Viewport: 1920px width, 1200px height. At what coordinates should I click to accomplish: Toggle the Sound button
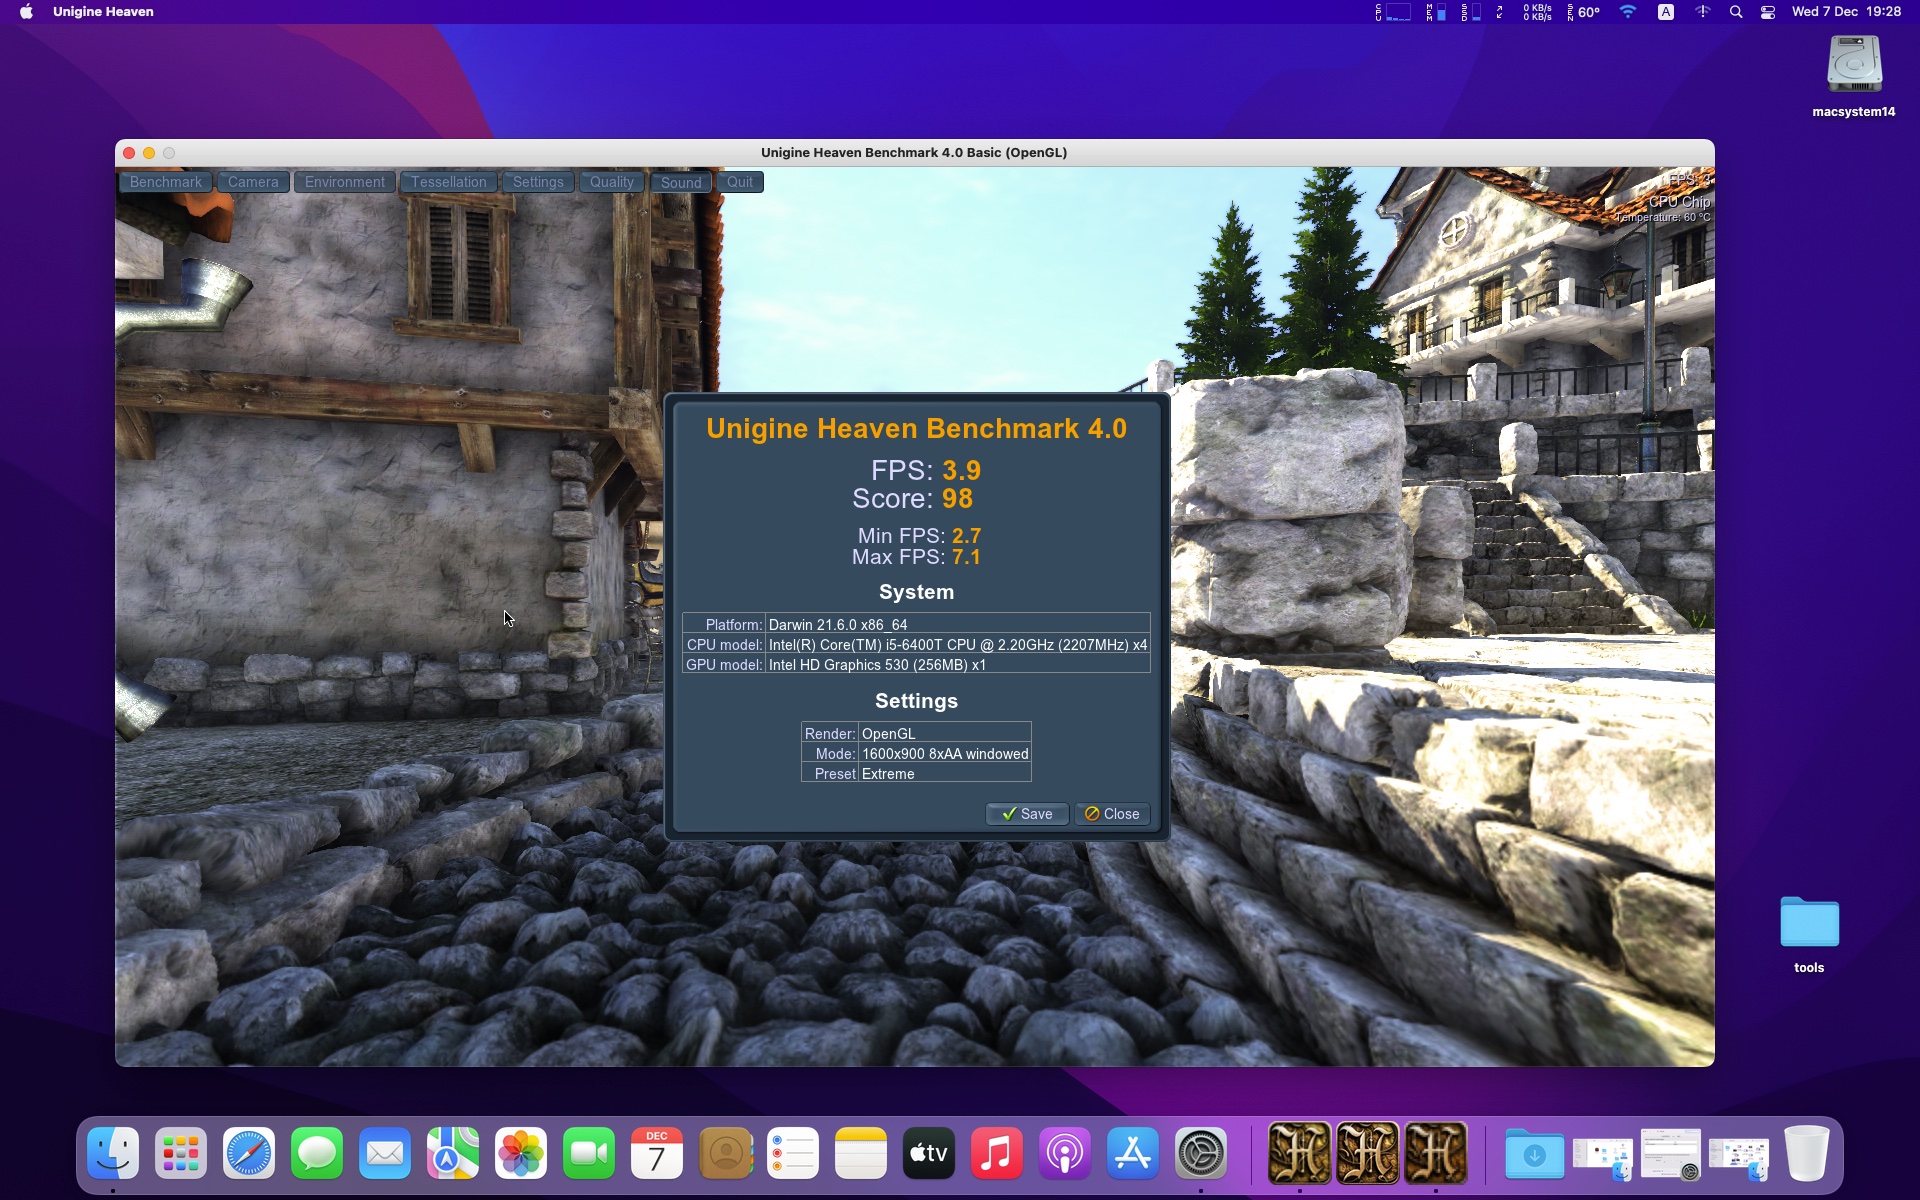tap(681, 182)
